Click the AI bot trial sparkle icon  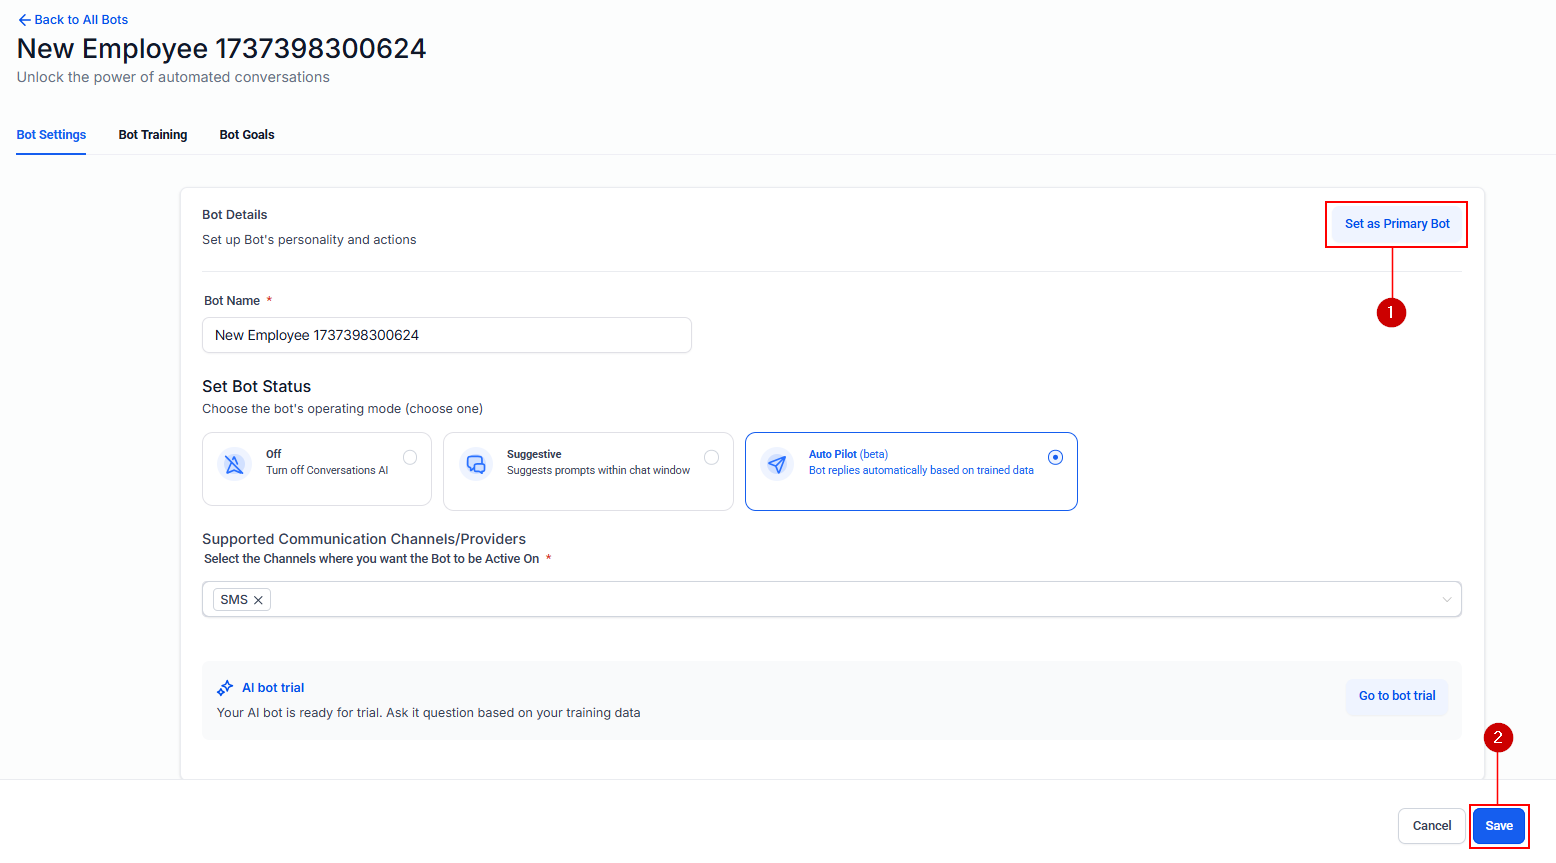click(x=225, y=686)
